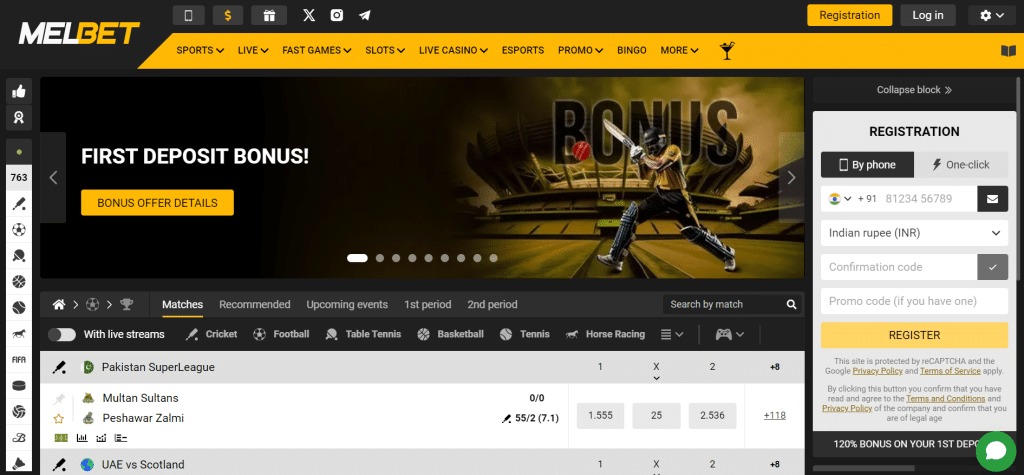Open the live chat bubble

pyautogui.click(x=997, y=451)
